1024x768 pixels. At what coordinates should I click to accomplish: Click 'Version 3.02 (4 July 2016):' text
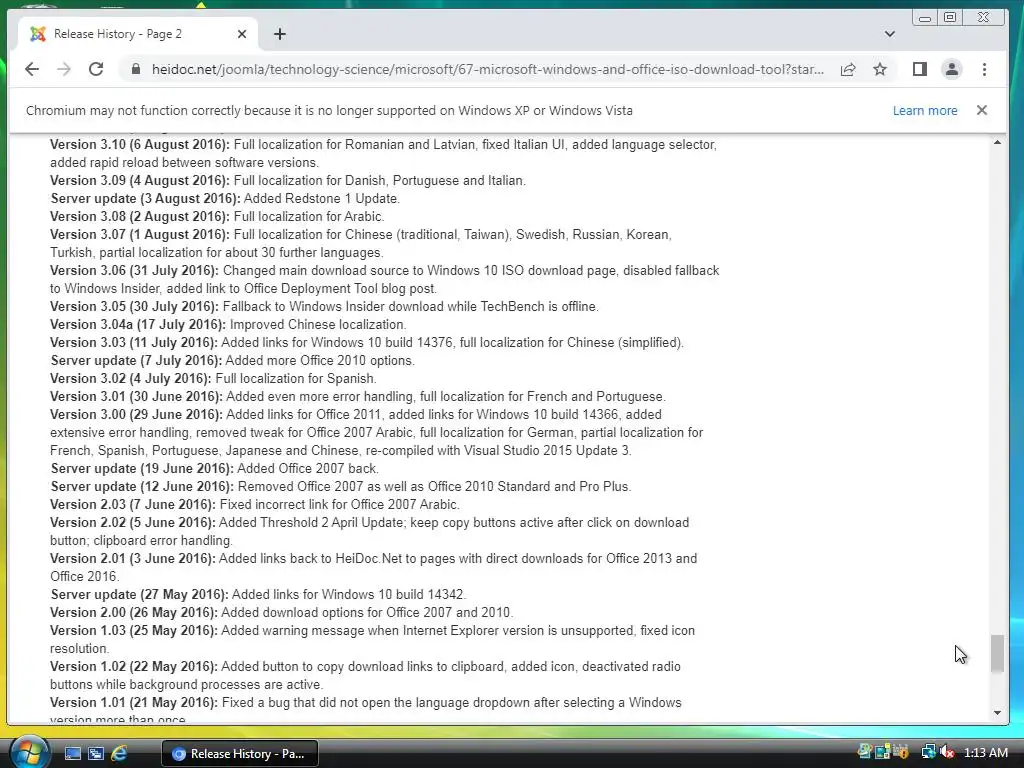pyautogui.click(x=131, y=379)
